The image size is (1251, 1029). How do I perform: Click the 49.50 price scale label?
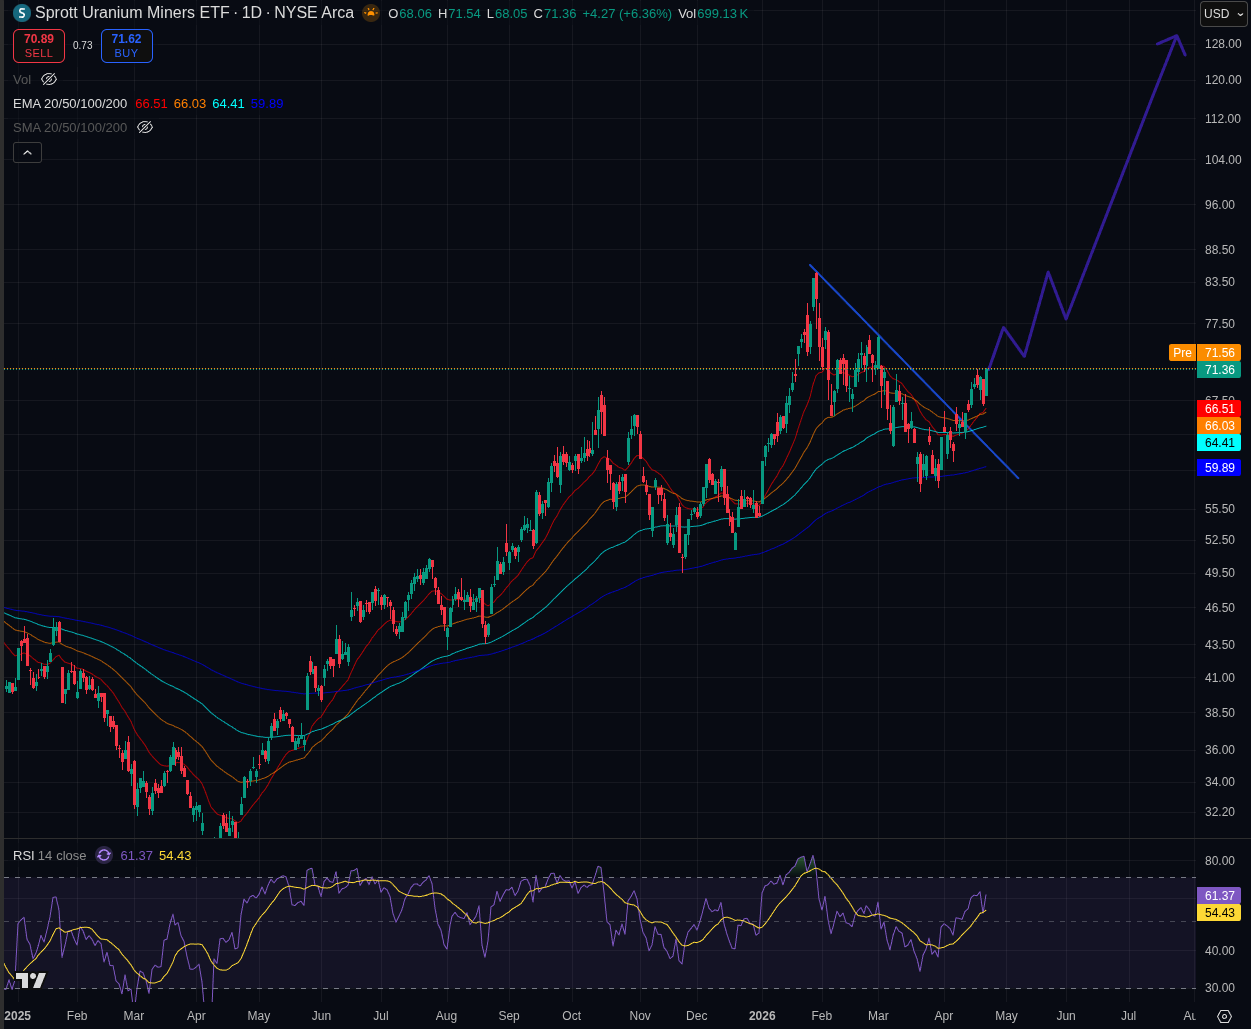[x=1220, y=573]
